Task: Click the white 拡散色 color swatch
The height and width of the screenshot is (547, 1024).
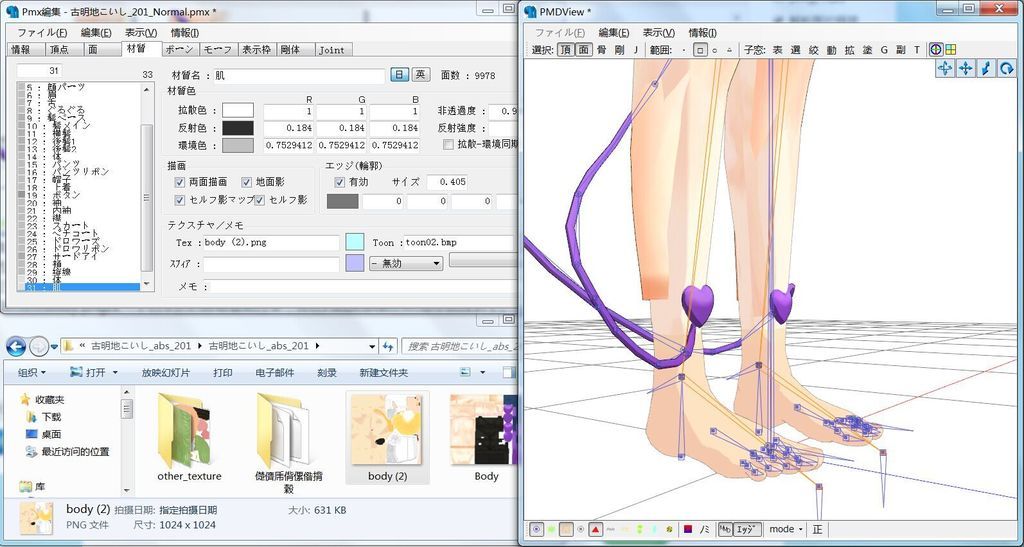Action: [238, 111]
